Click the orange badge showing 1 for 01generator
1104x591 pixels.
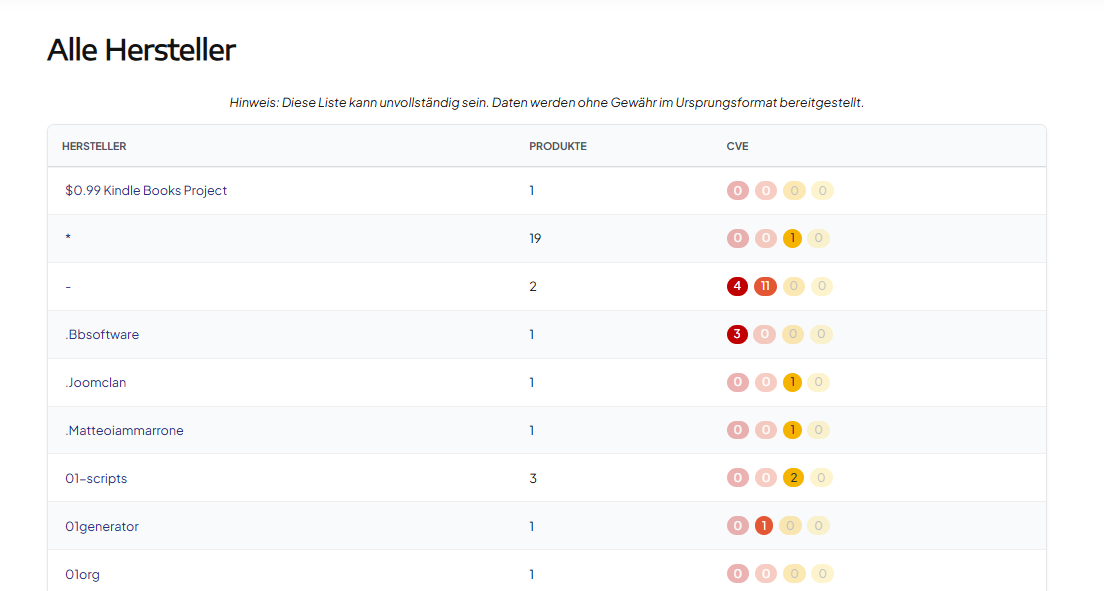[764, 526]
